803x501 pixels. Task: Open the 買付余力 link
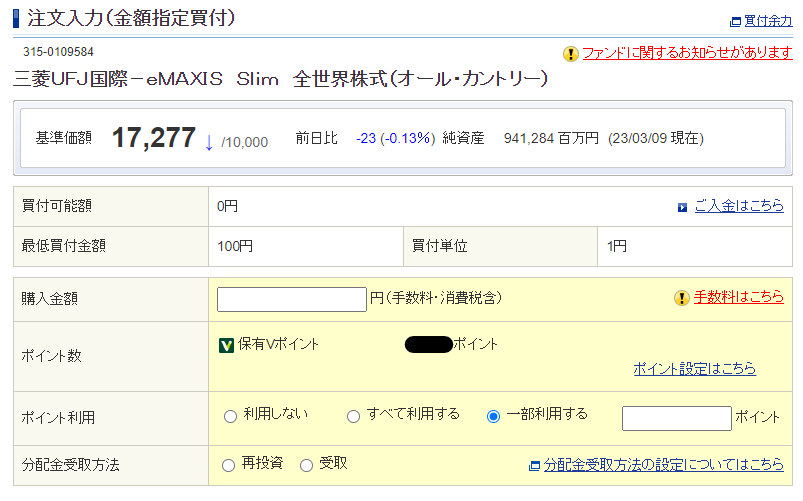click(768, 21)
